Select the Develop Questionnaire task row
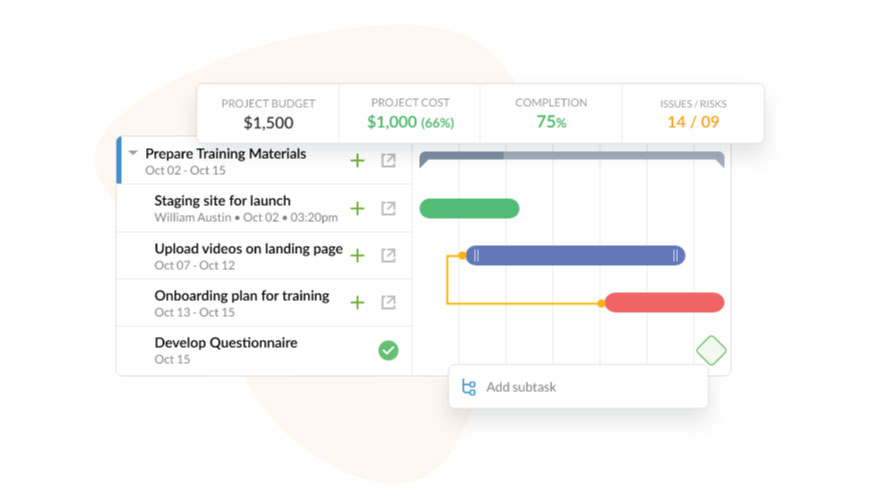This screenshot has height=500, width=890. pyautogui.click(x=226, y=350)
